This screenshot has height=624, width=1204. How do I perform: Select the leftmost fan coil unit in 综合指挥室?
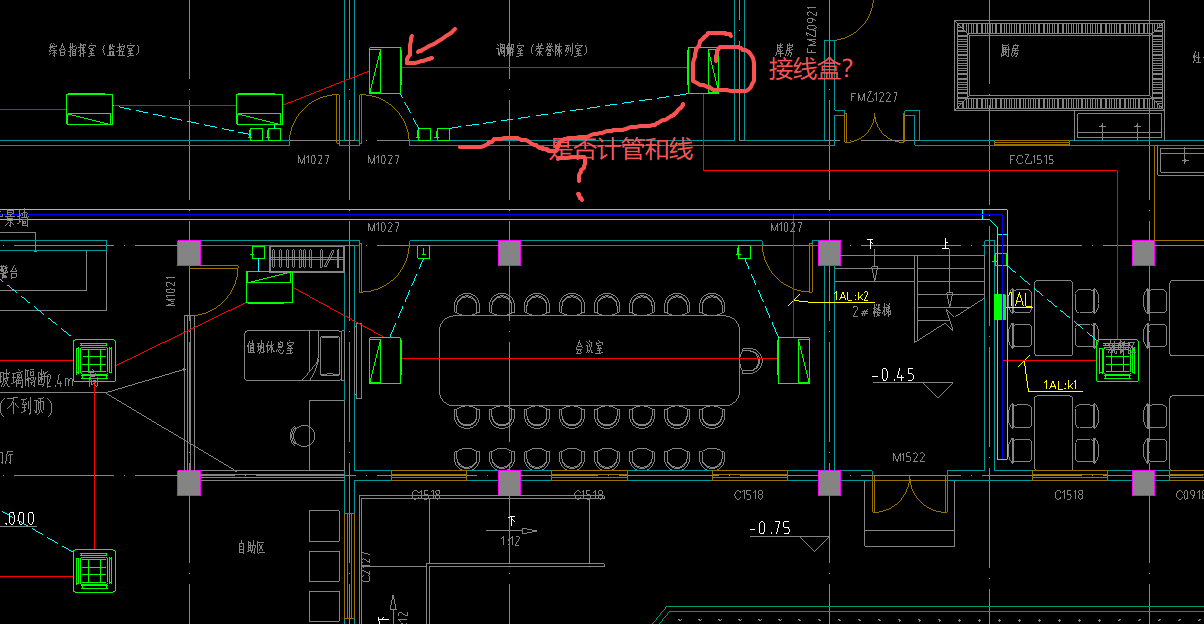tap(89, 109)
